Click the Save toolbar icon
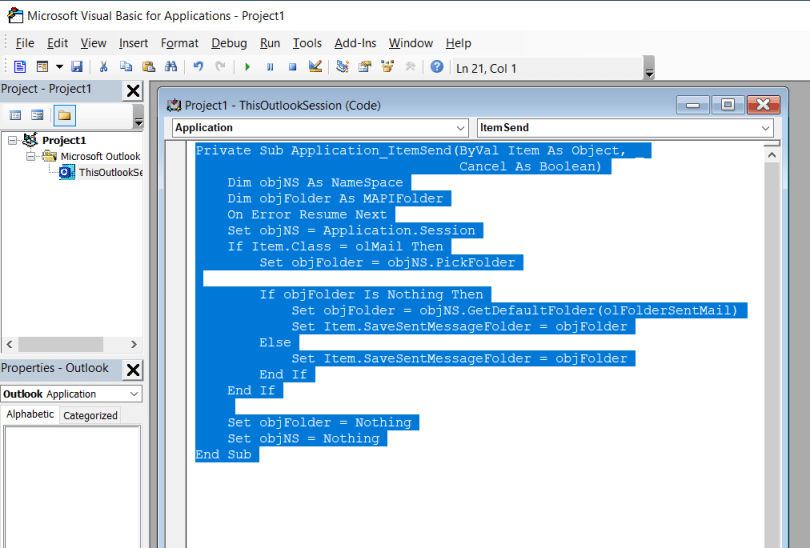Screen dimensions: 810x548 (x=77, y=67)
